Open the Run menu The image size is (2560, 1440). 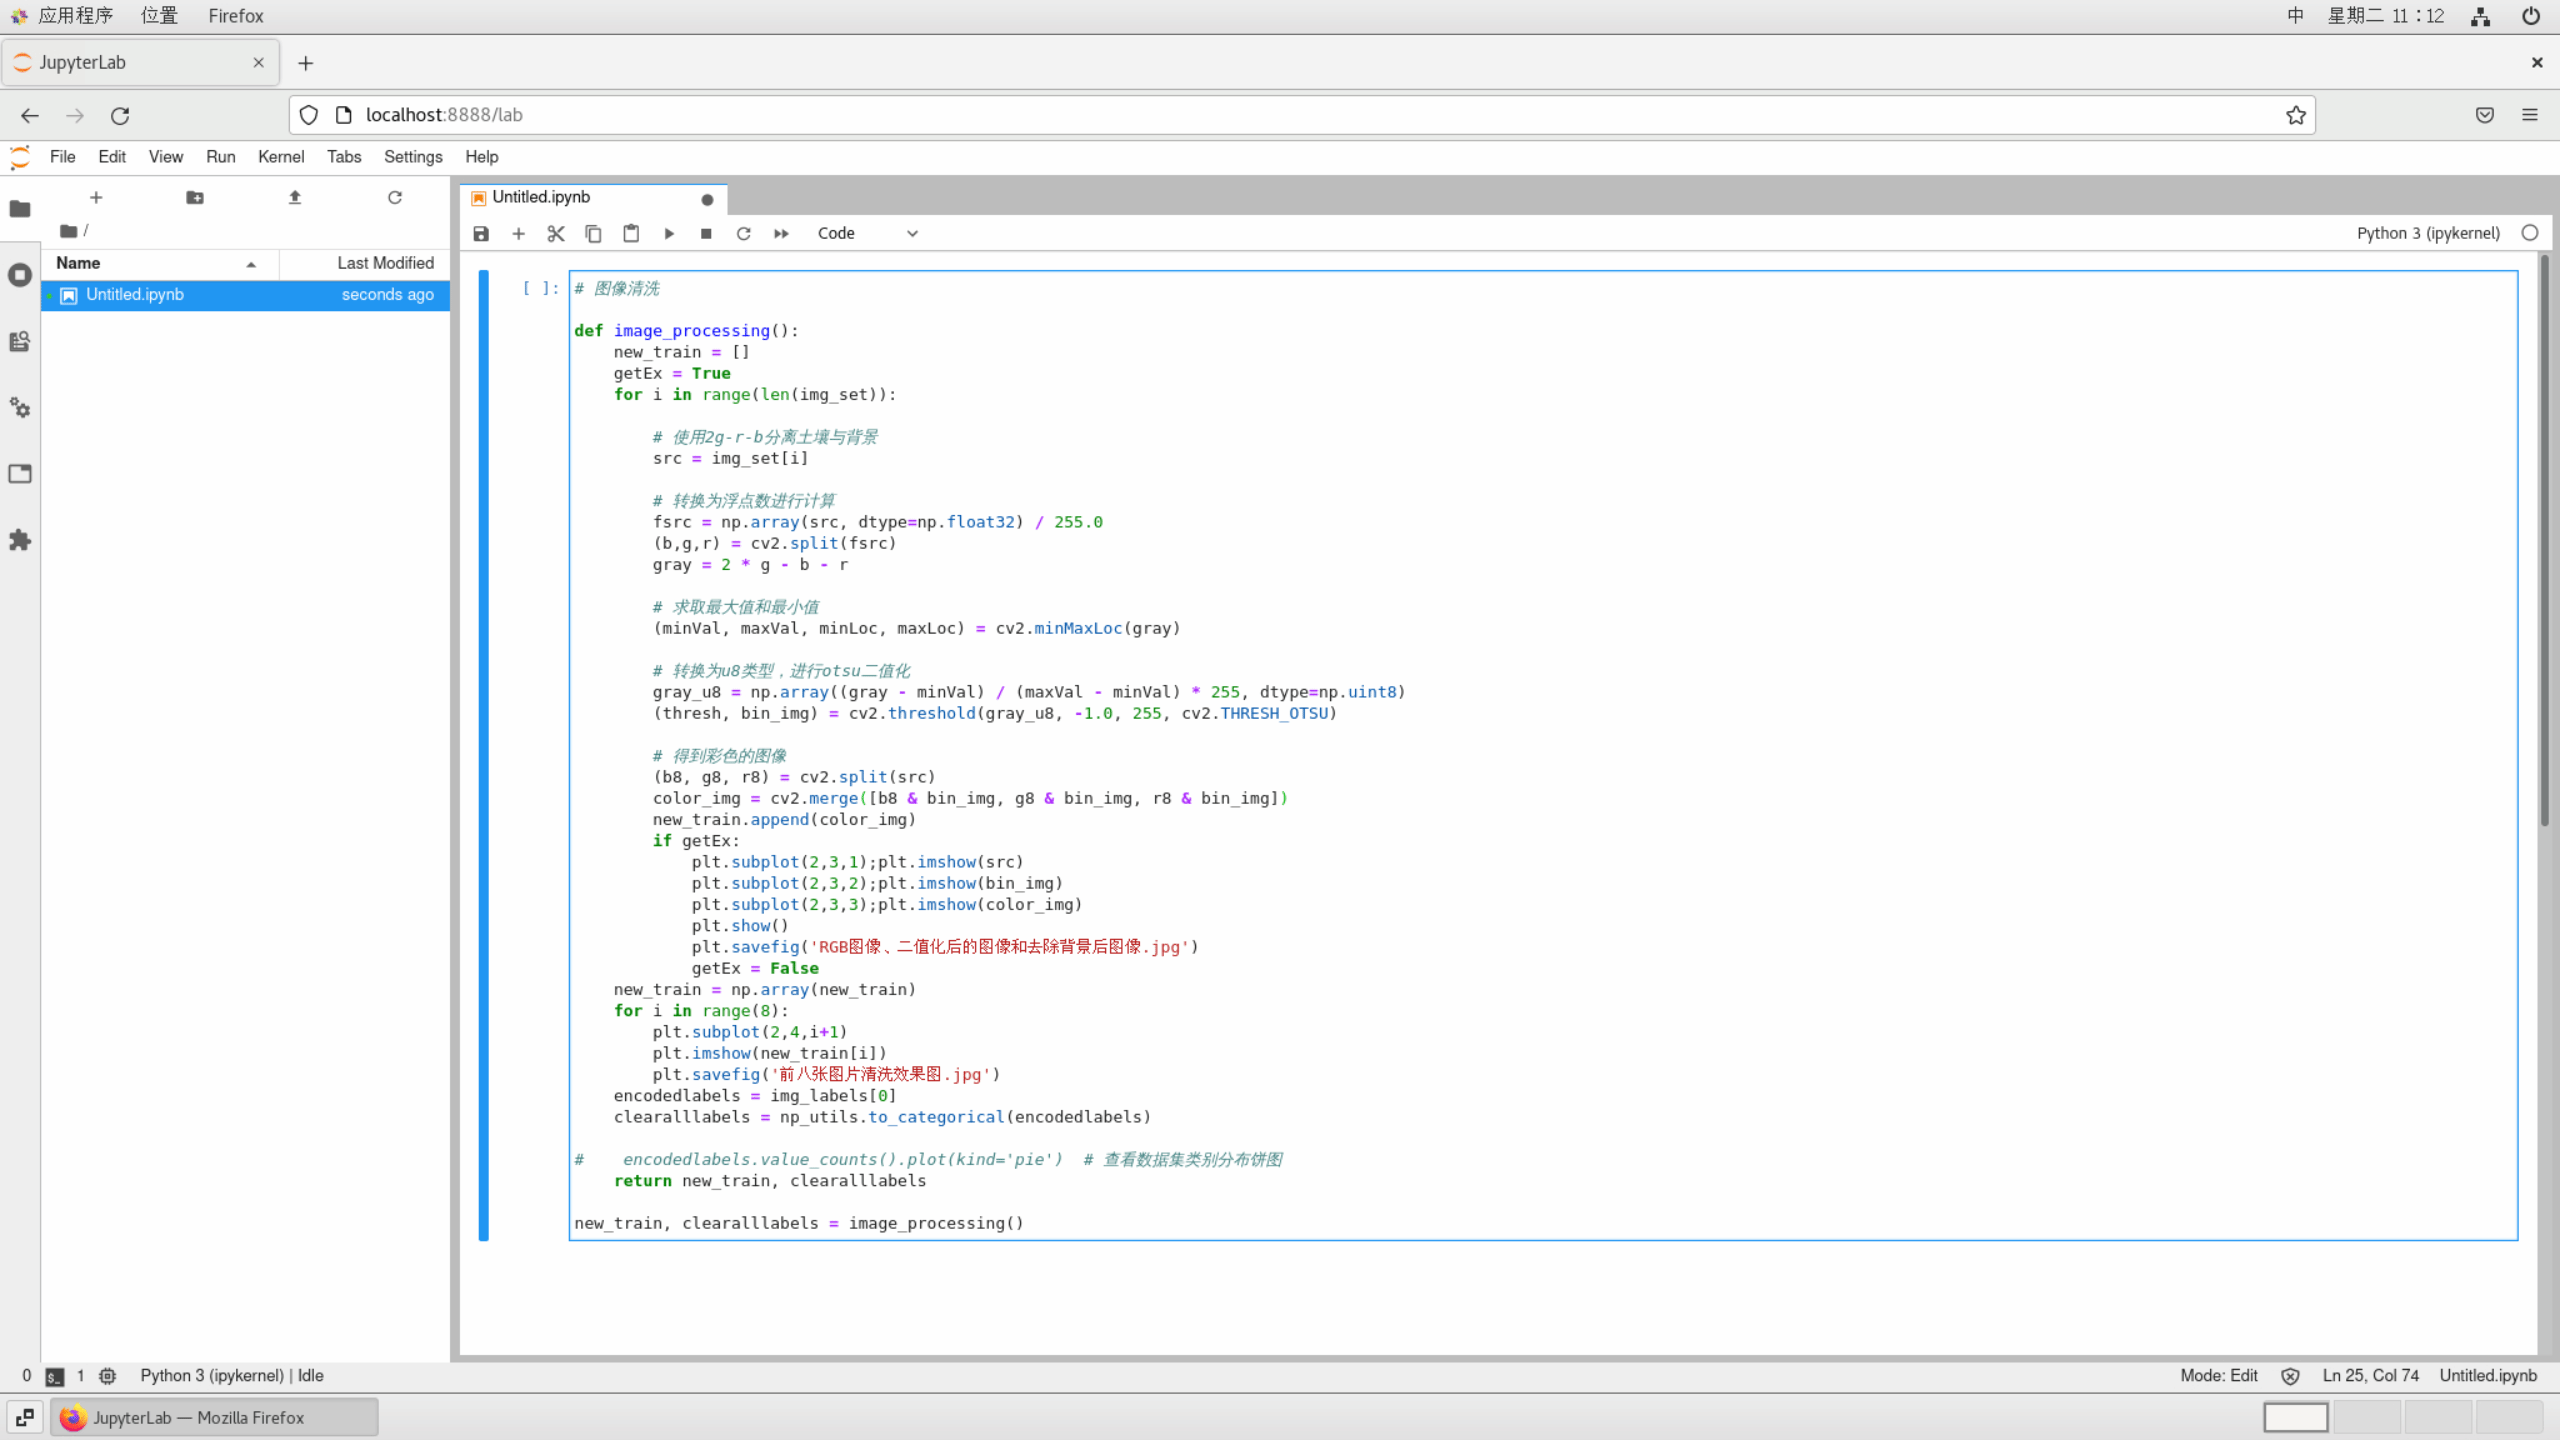pos(220,157)
